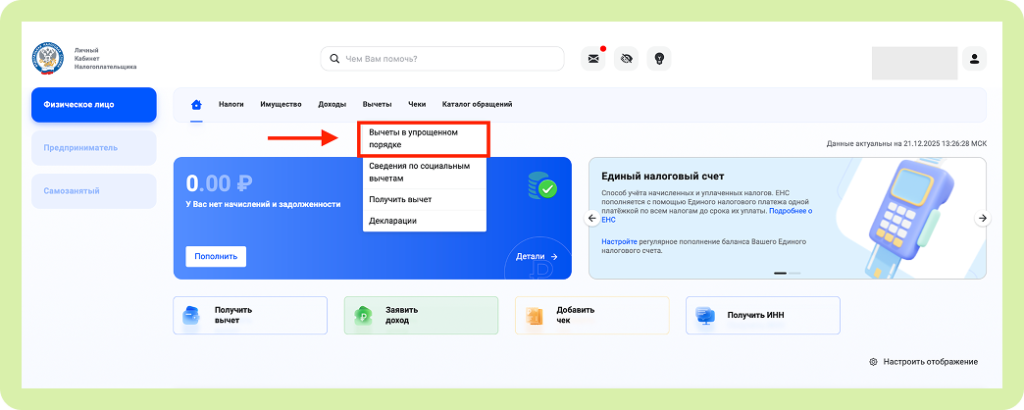Go to home via house icon
The image size is (1024, 410).
[x=196, y=104]
